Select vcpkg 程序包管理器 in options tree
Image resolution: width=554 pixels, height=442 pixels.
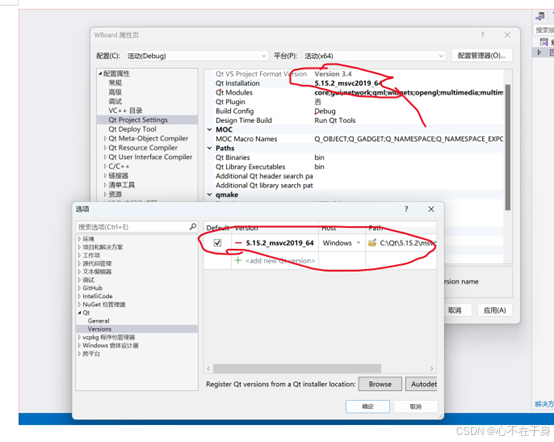click(108, 337)
